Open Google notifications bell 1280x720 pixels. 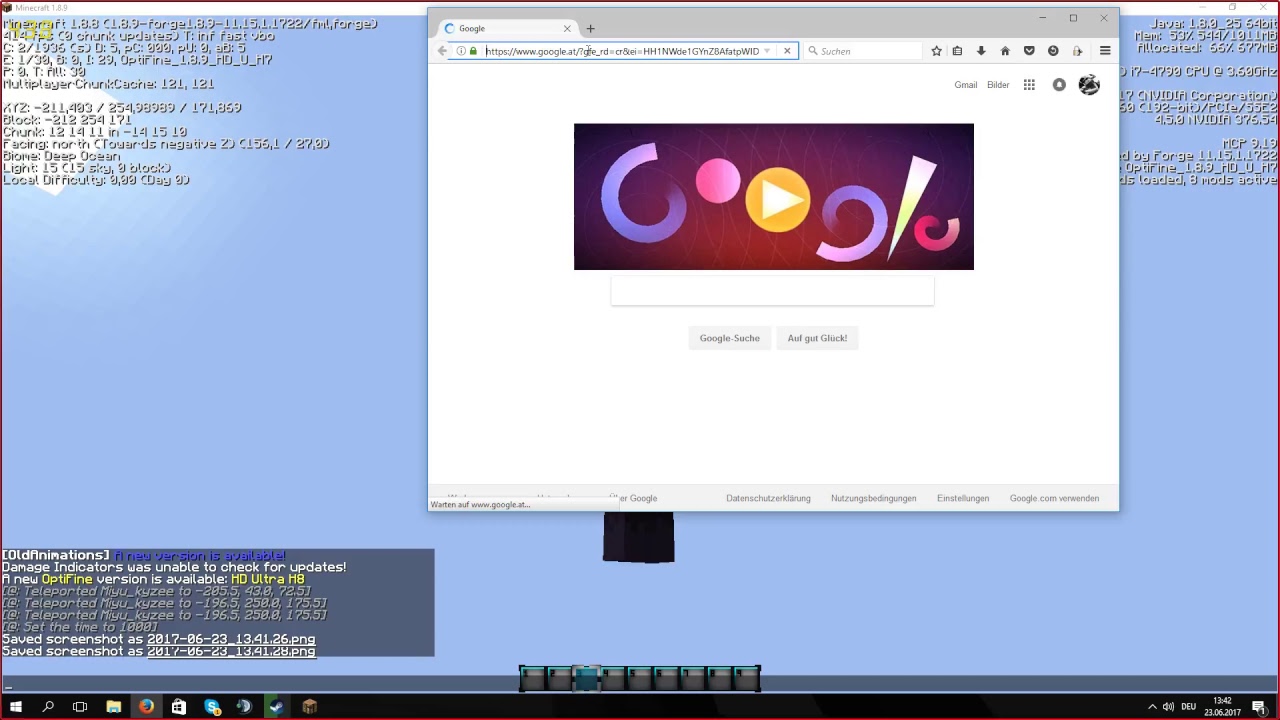1059,85
